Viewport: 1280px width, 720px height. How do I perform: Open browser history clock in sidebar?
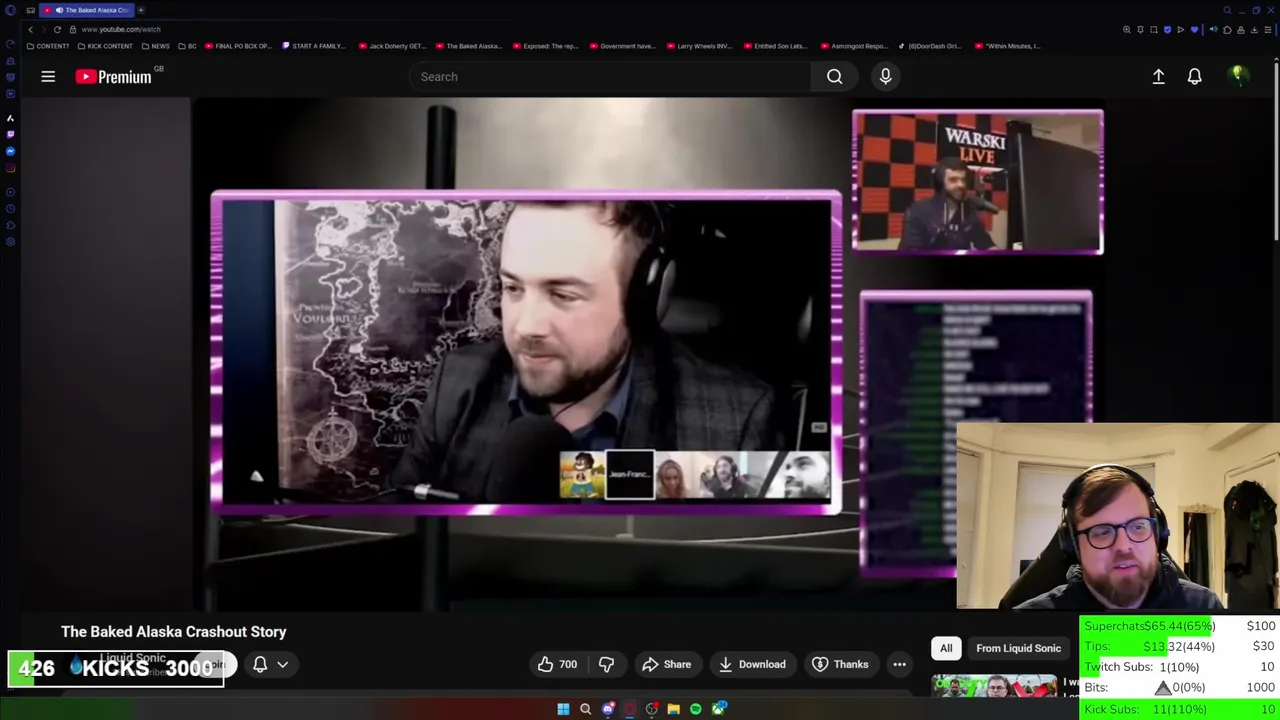10,208
